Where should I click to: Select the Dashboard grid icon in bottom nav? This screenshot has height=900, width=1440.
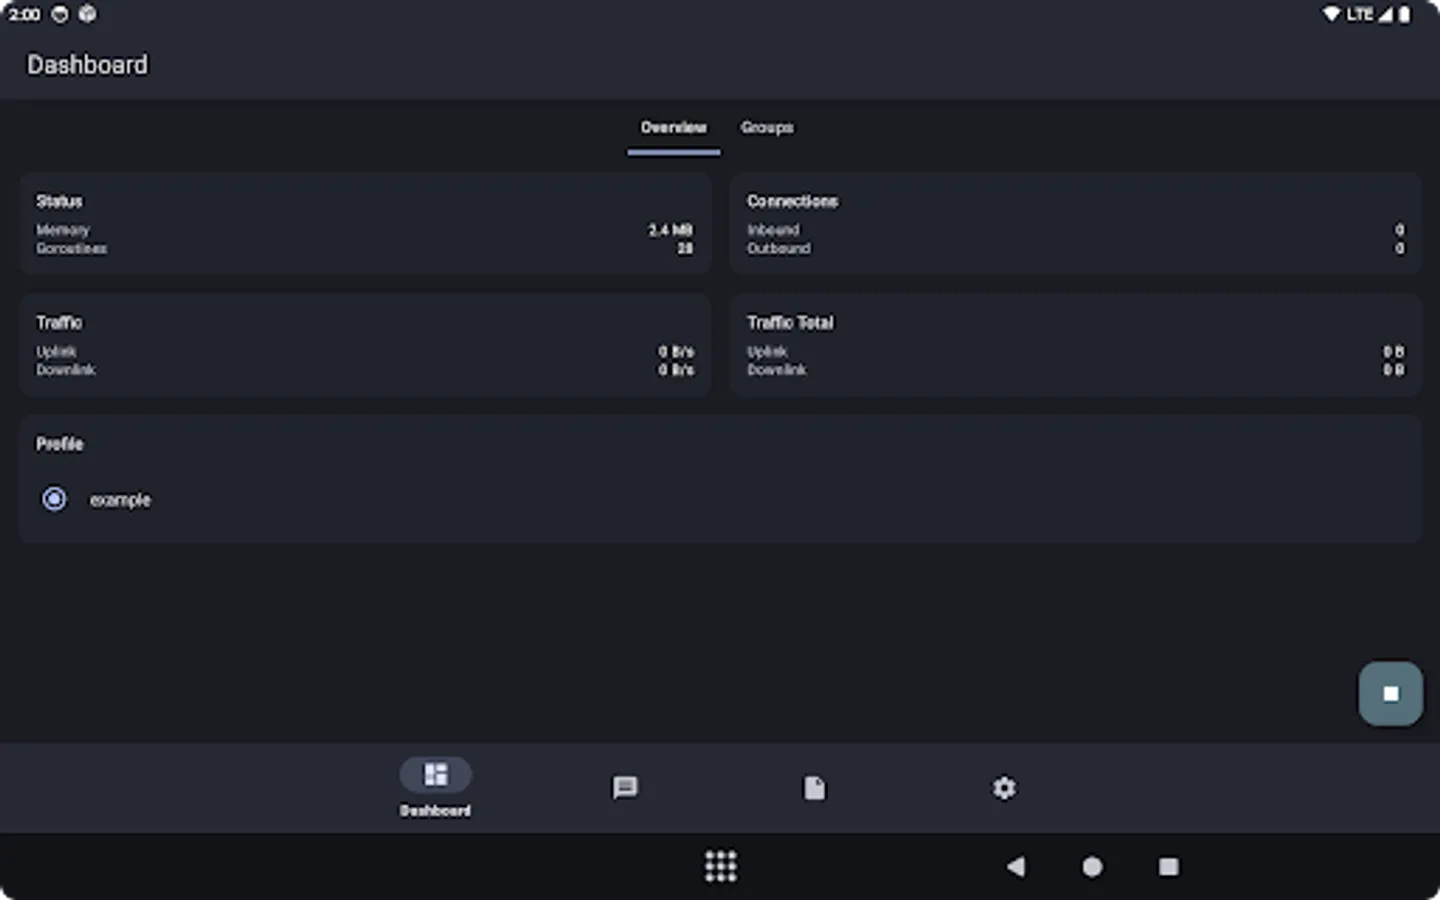[x=436, y=775]
